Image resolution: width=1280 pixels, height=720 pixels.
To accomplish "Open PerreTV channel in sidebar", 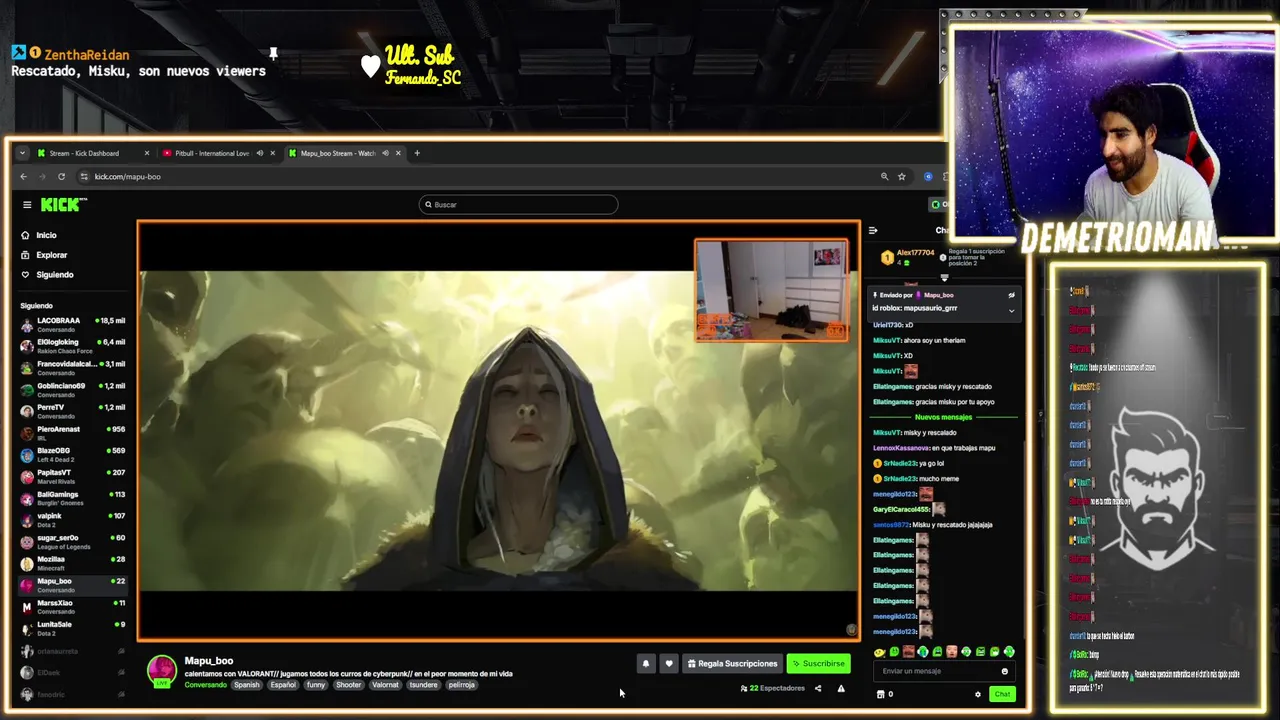I will tap(72, 411).
